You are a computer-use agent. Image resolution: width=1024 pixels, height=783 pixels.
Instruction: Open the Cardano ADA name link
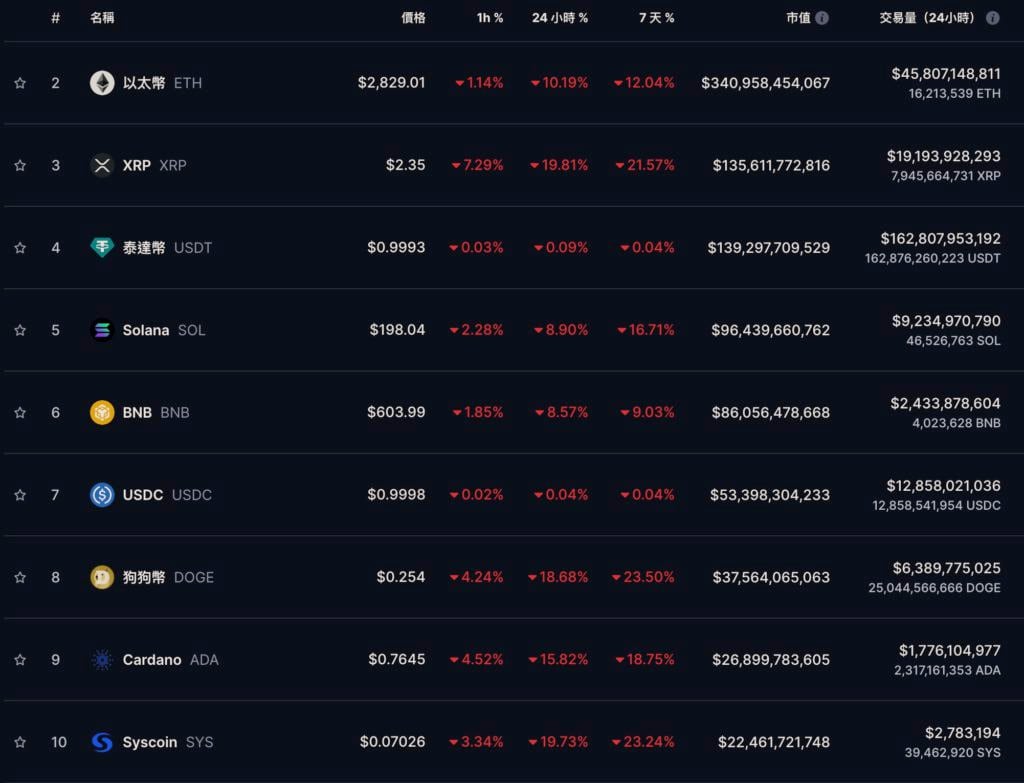click(152, 659)
